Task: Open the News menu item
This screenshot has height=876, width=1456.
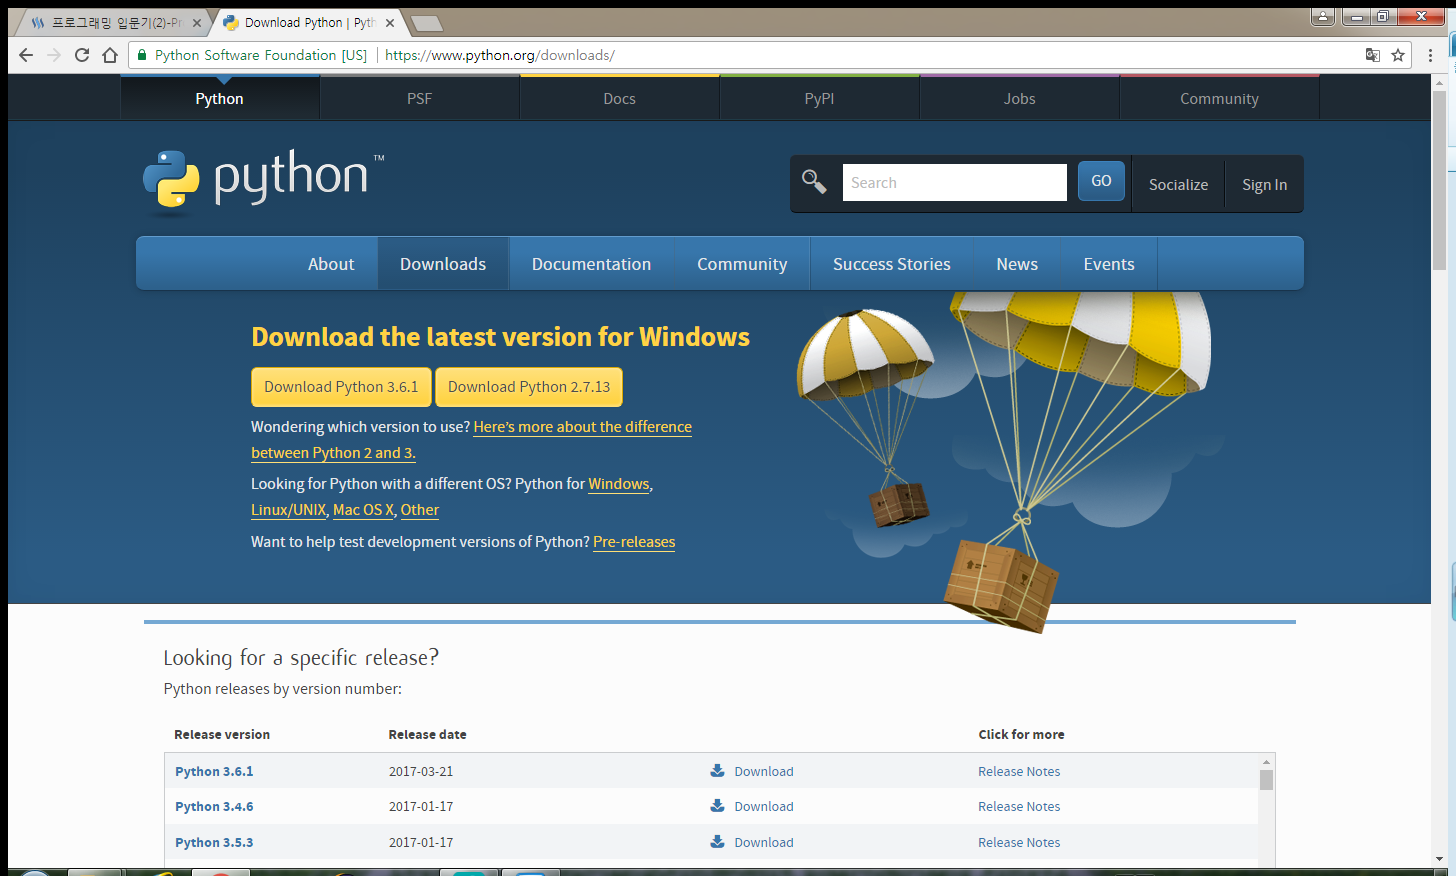Action: tap(1017, 264)
